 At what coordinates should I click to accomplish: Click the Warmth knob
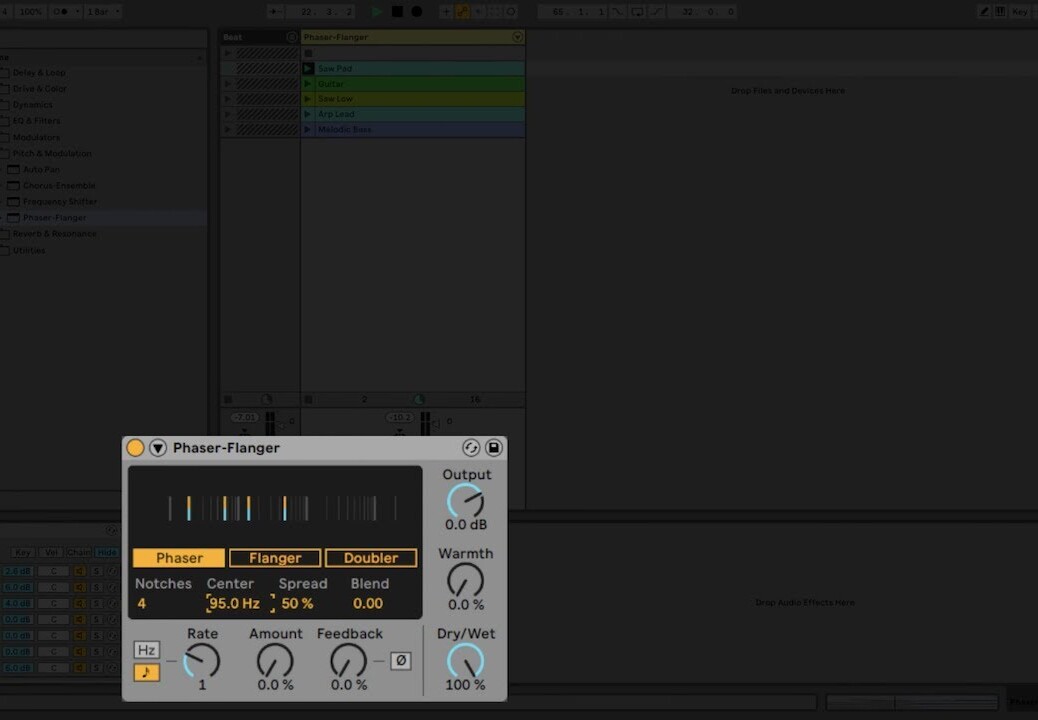(x=465, y=581)
